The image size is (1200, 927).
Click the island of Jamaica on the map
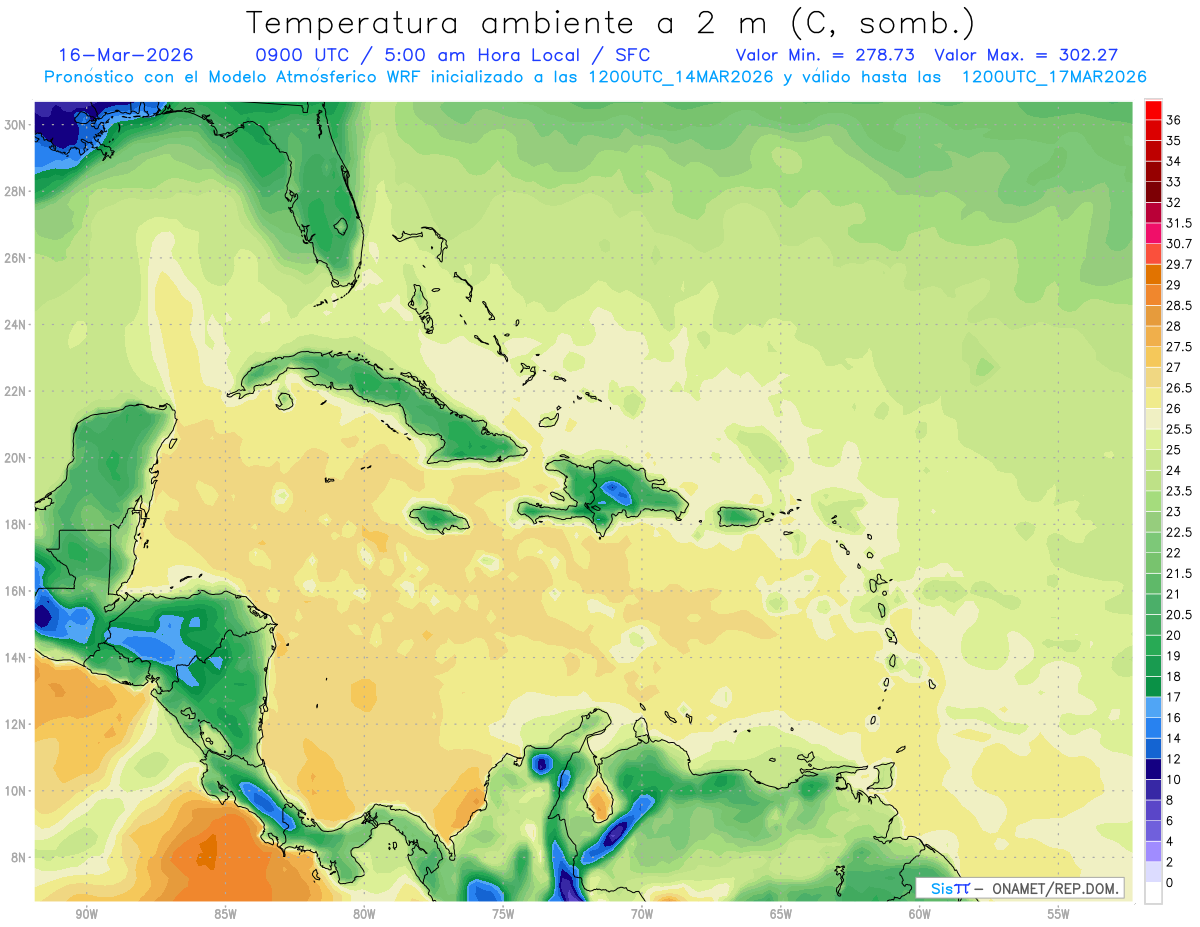pyautogui.click(x=439, y=518)
